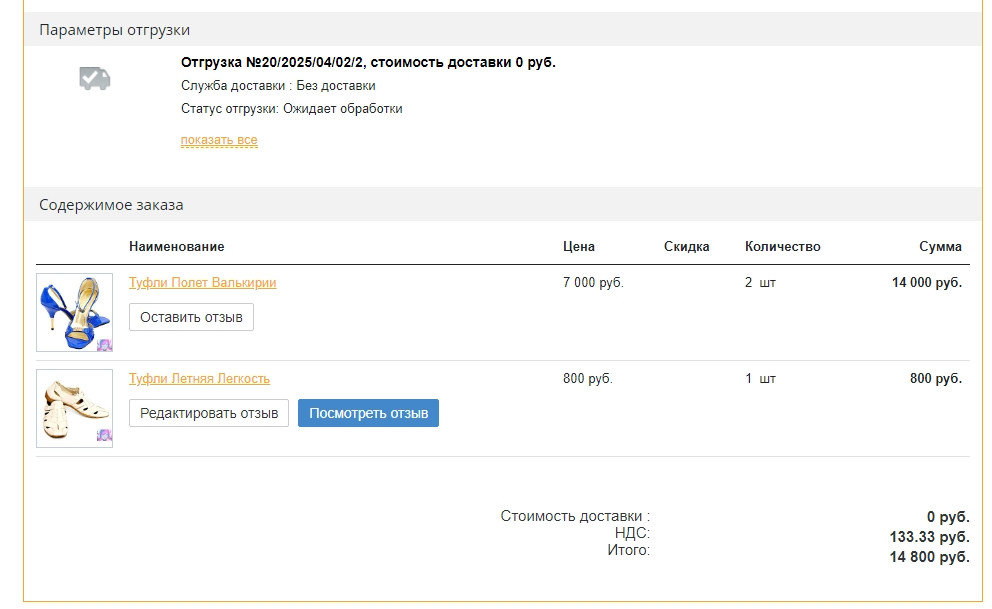
Task: Open the 'Туфли Полет Валькирии' product link
Action: [202, 283]
